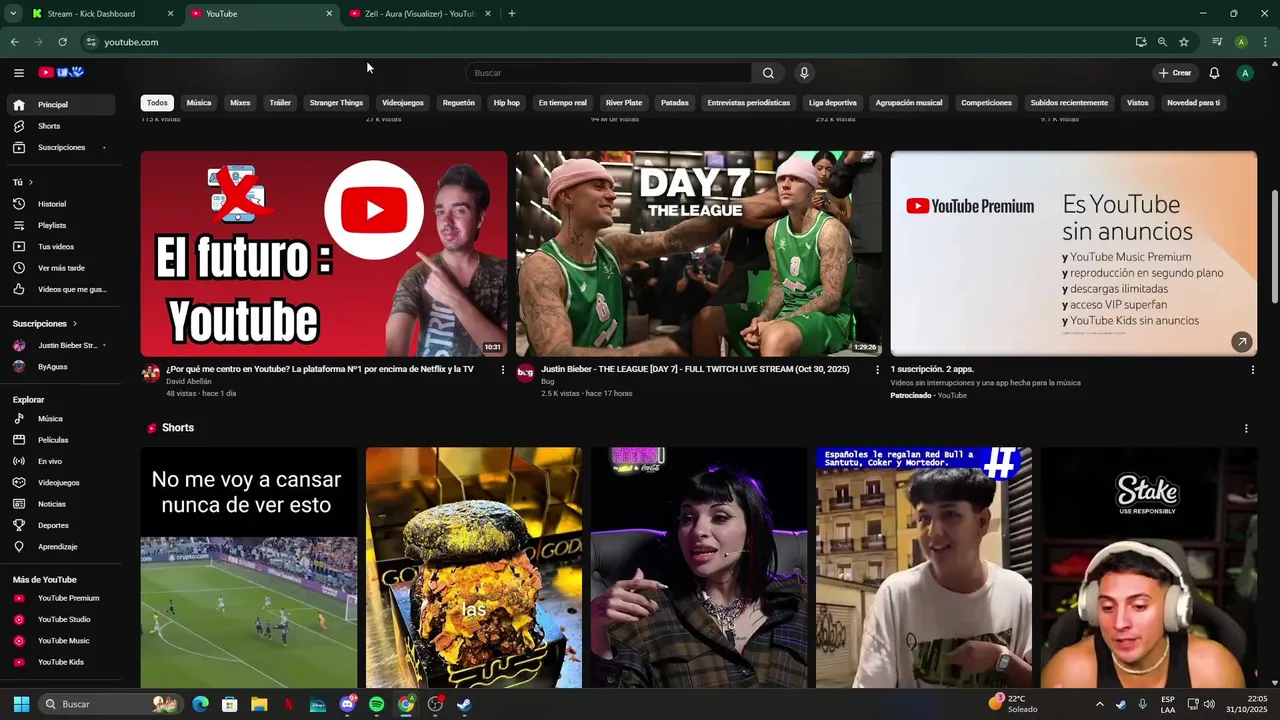Open Videojuegos under Explorar
Viewport: 1280px width, 720px height.
tap(60, 483)
